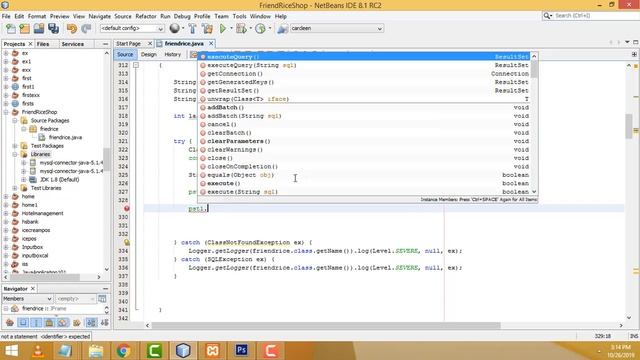Open Chrome from the taskbar
This screenshot has height=360, width=640.
coord(123,351)
